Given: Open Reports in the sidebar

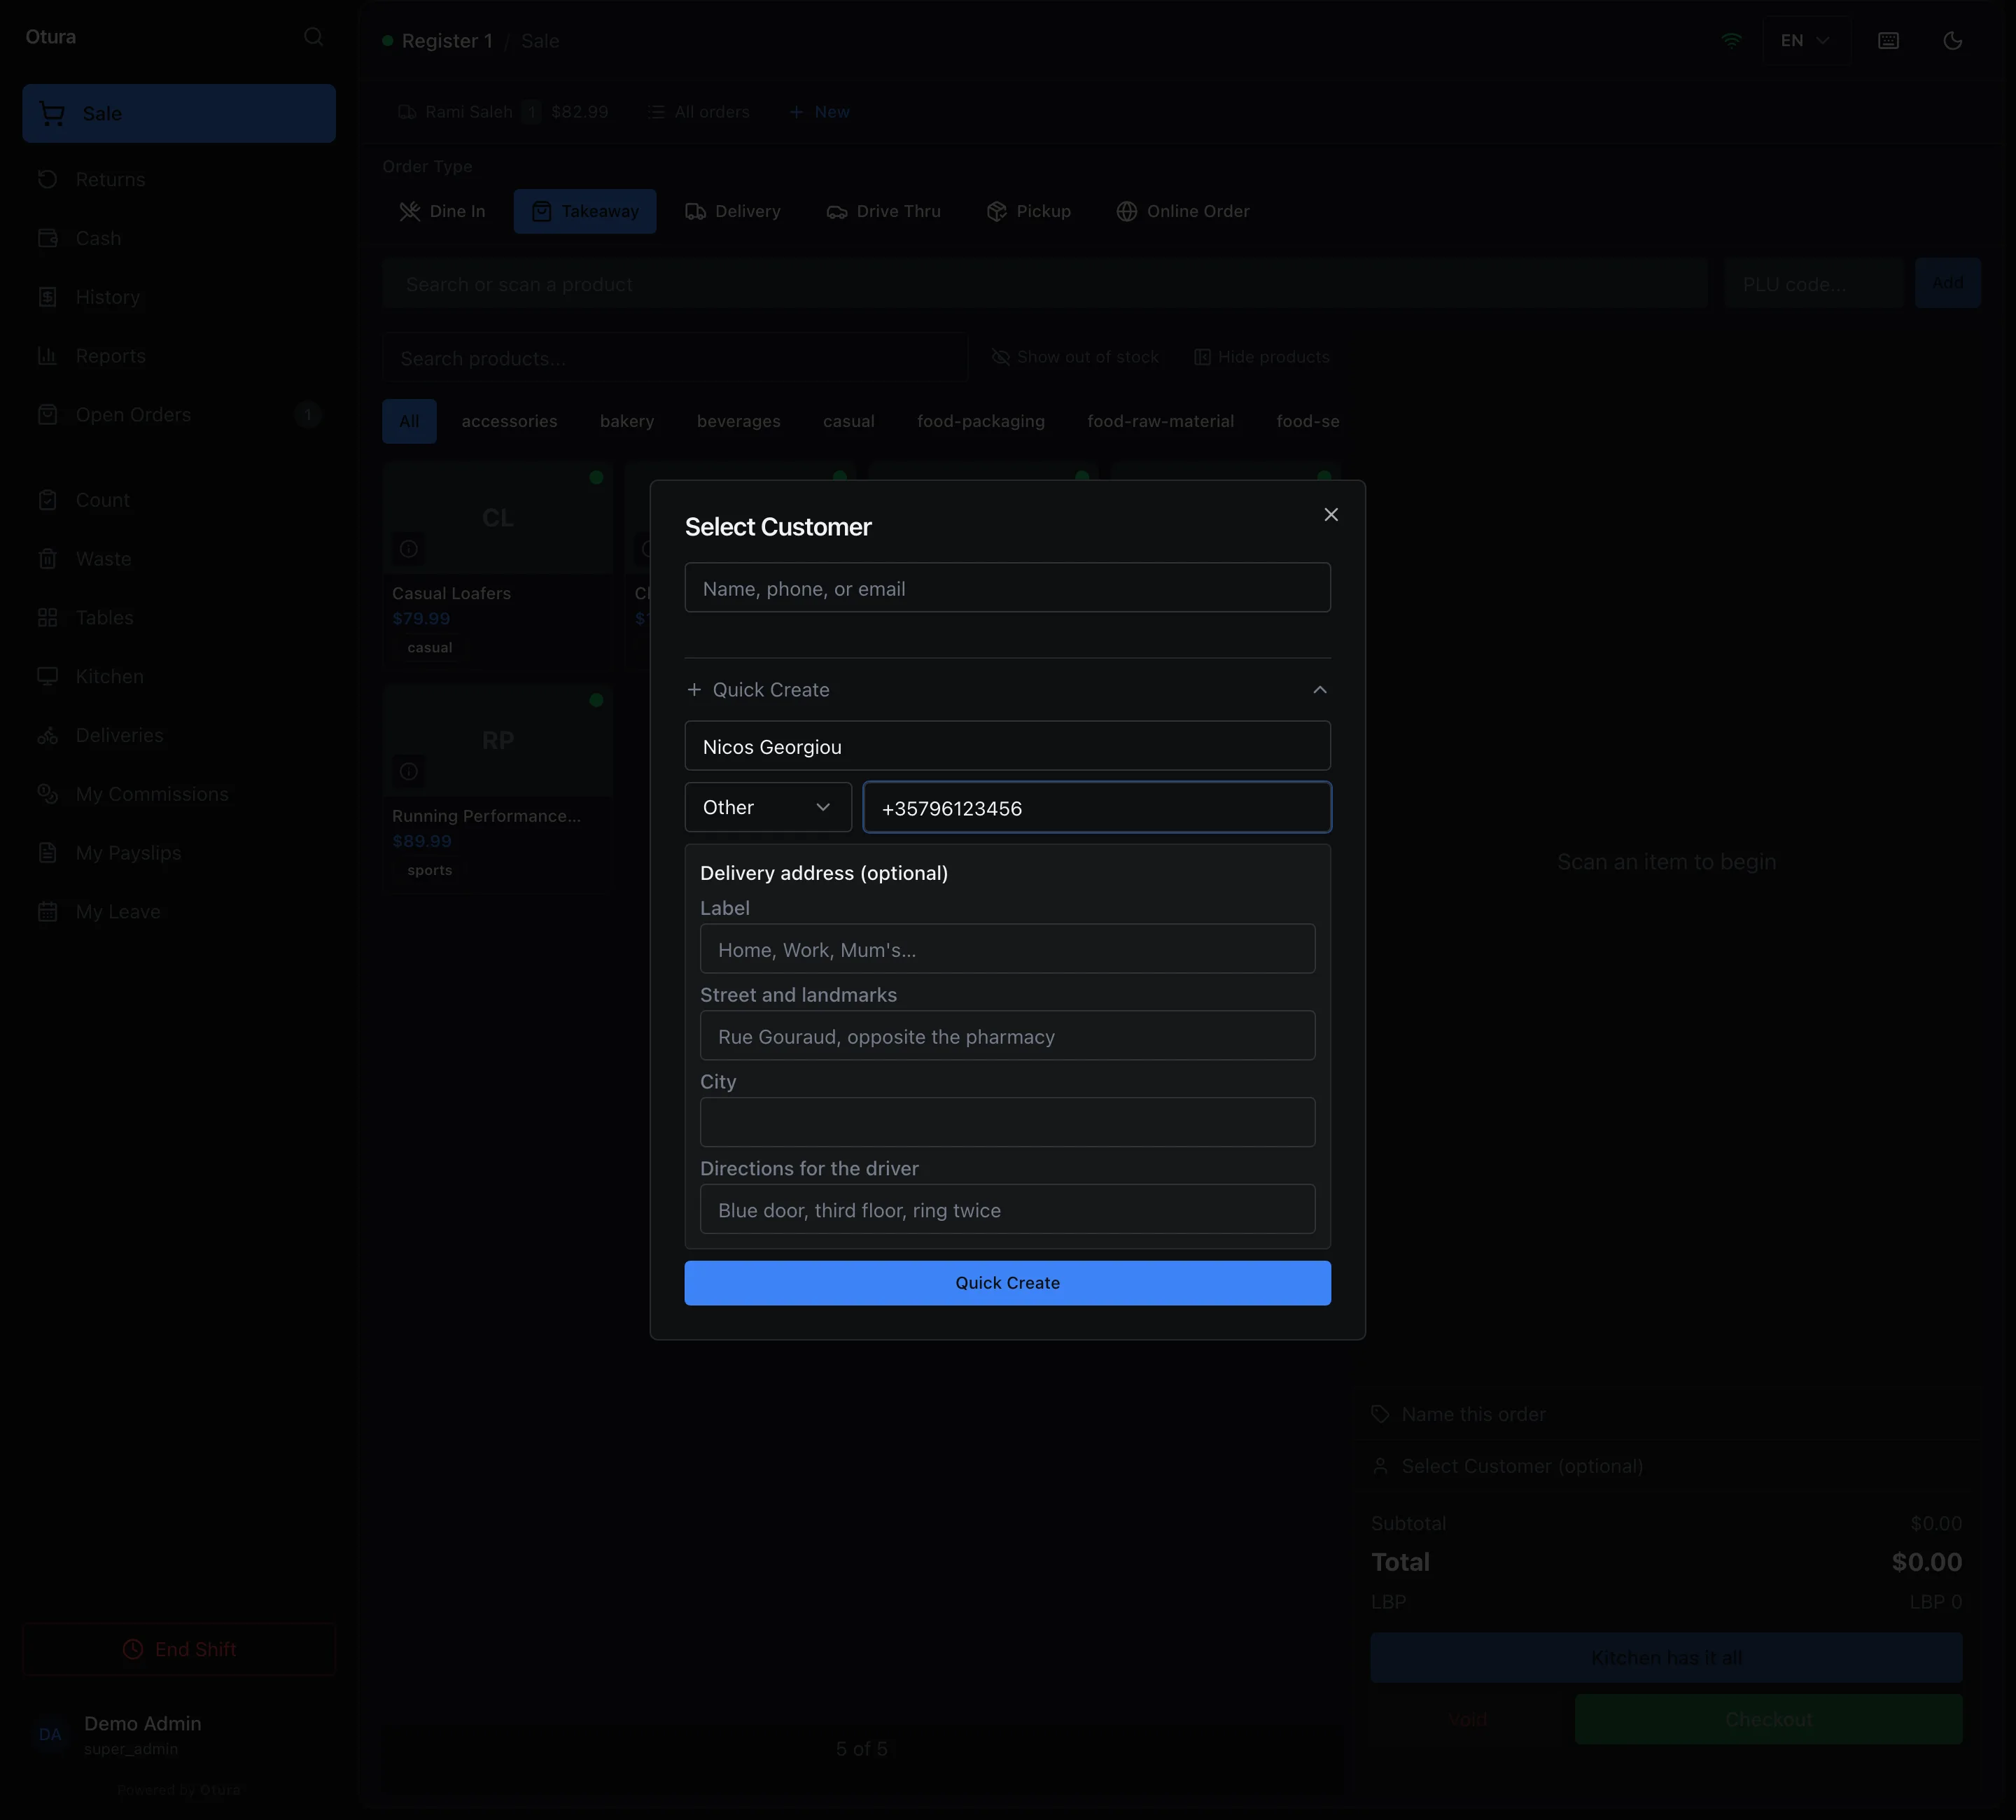Looking at the screenshot, I should [x=179, y=356].
